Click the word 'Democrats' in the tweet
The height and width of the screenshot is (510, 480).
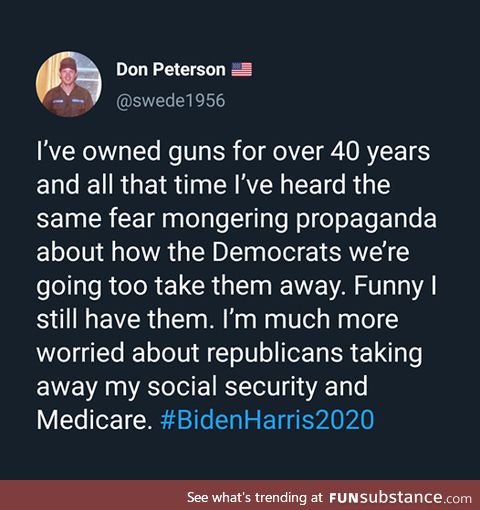pyautogui.click(x=277, y=252)
